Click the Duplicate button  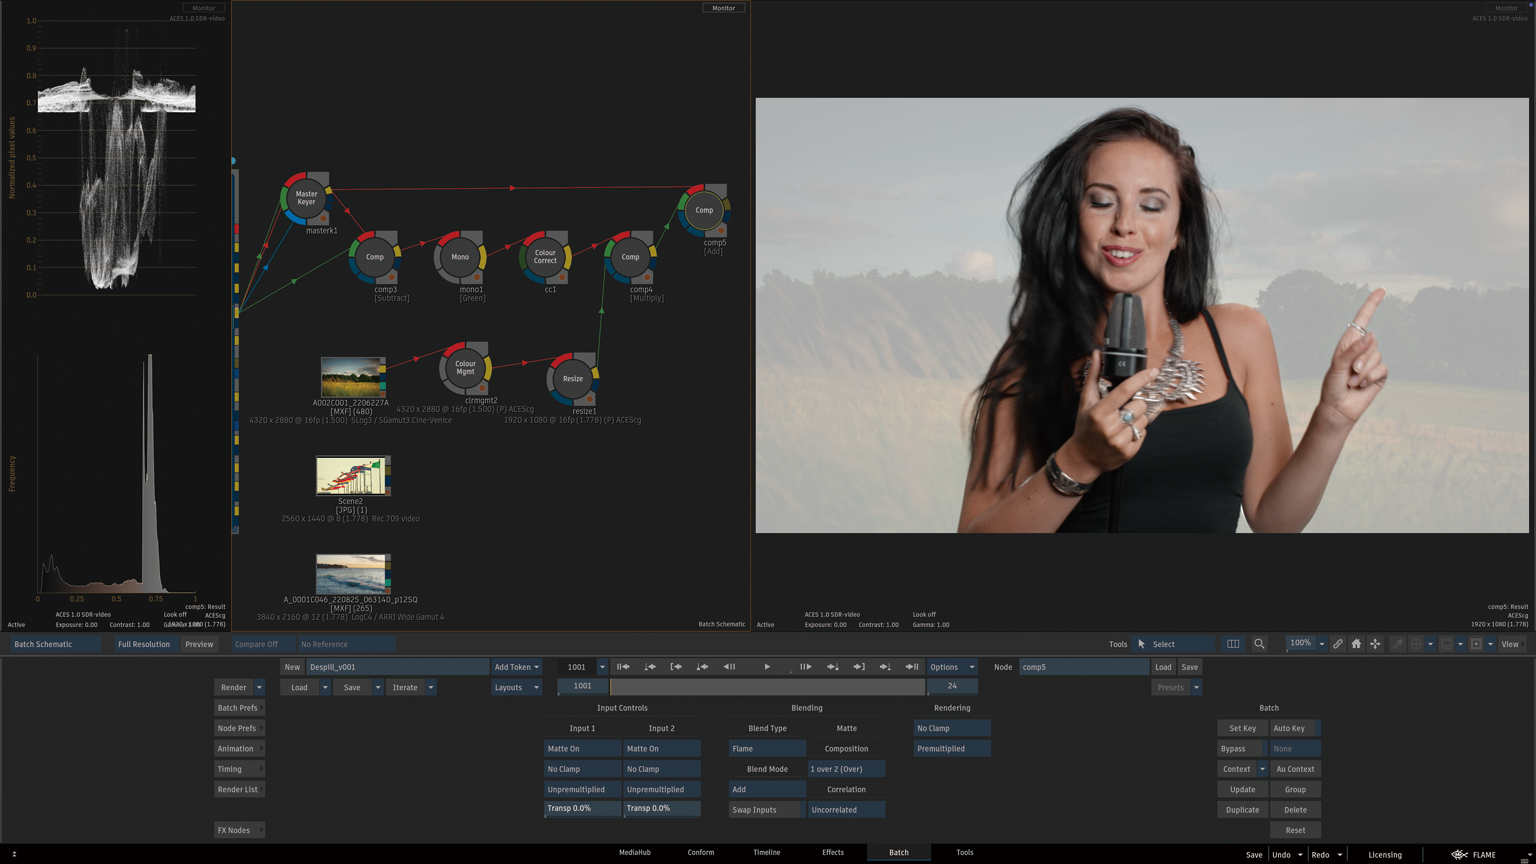(x=1242, y=810)
